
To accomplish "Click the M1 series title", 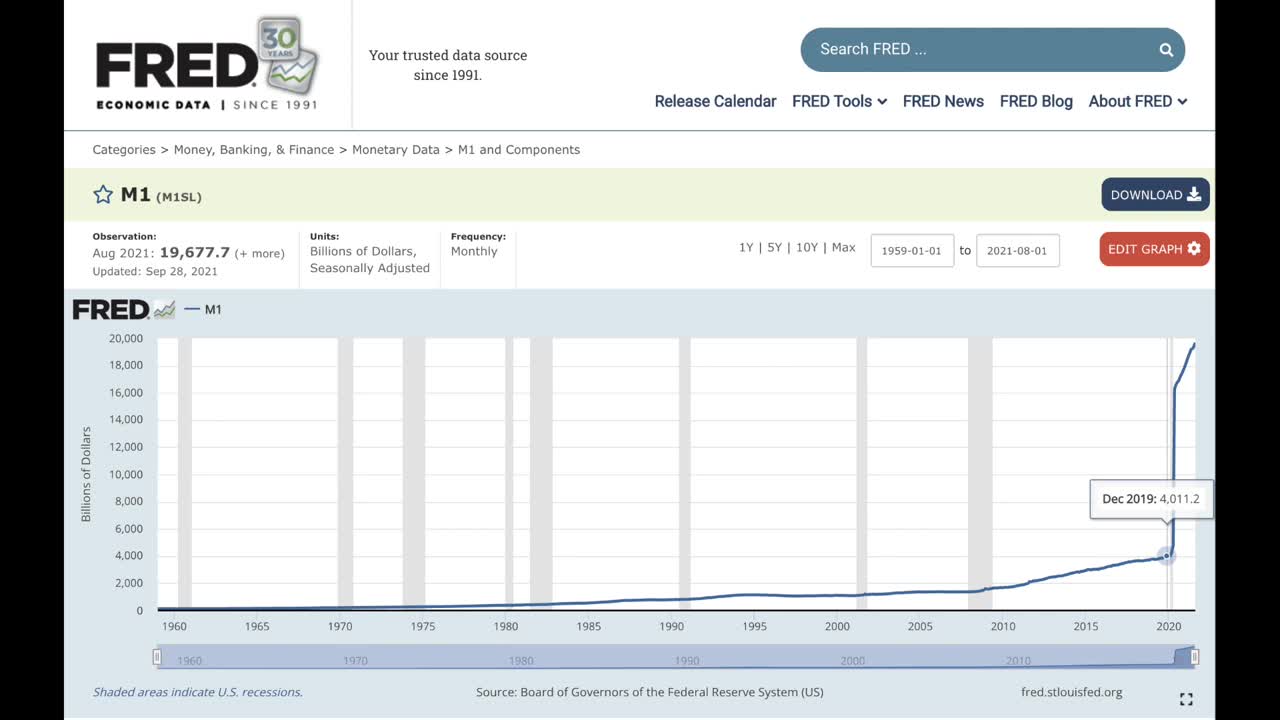I will pos(135,195).
